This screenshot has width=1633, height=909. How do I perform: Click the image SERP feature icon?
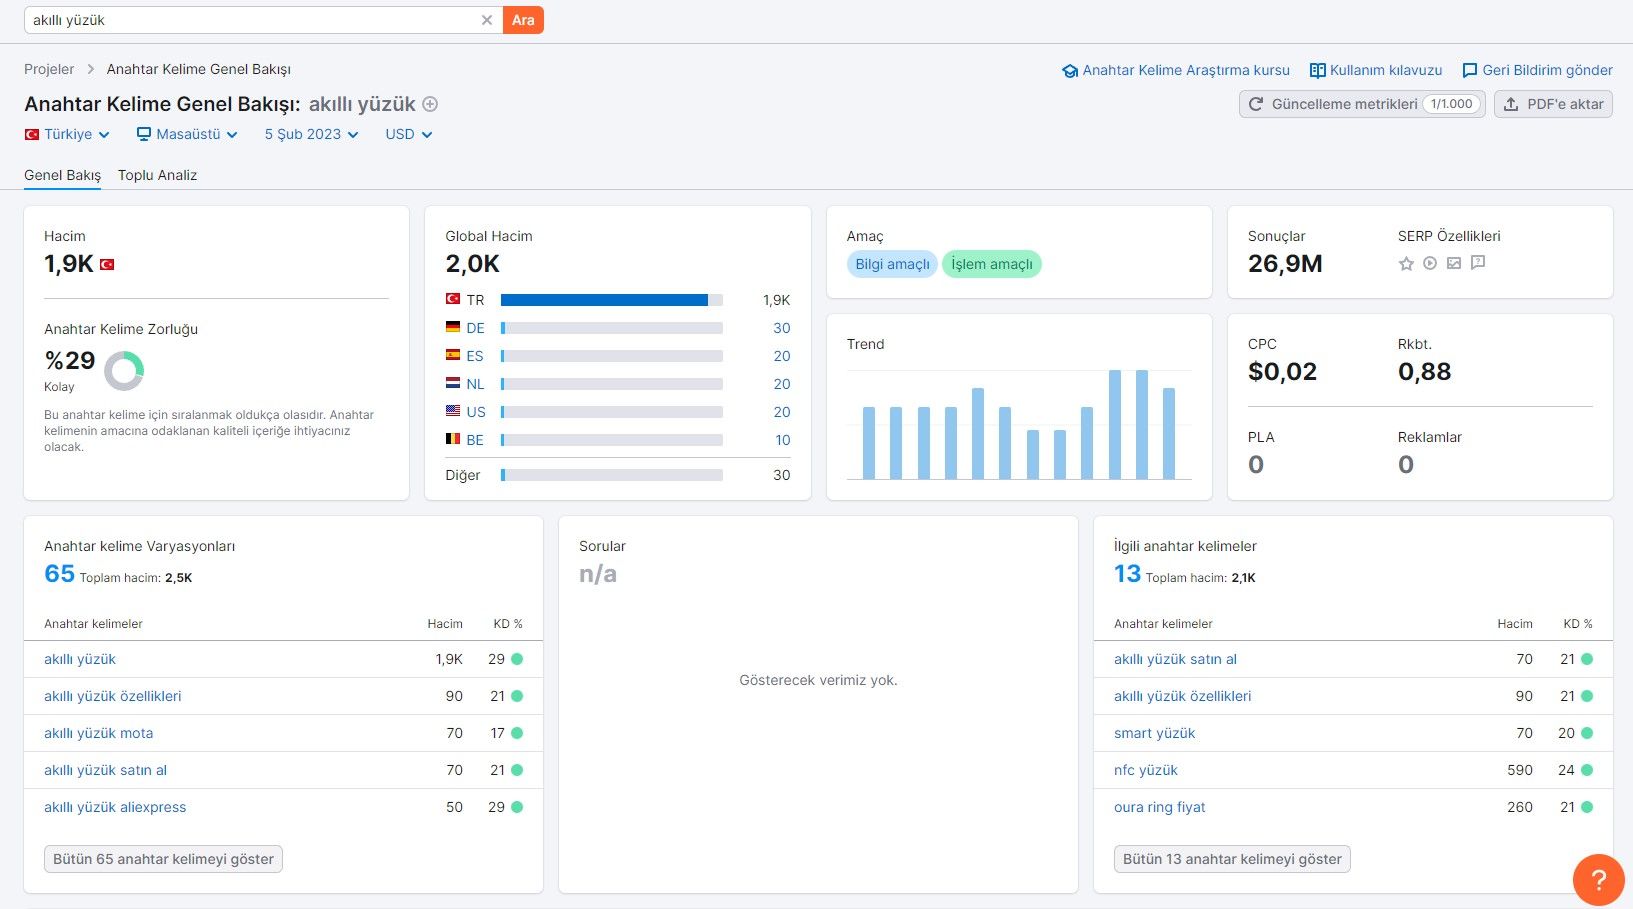(x=1454, y=264)
